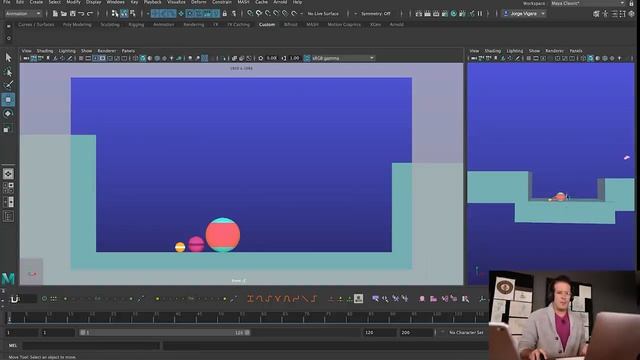
Task: Open the Maya Classic workspace dropdown
Action: tap(587, 3)
